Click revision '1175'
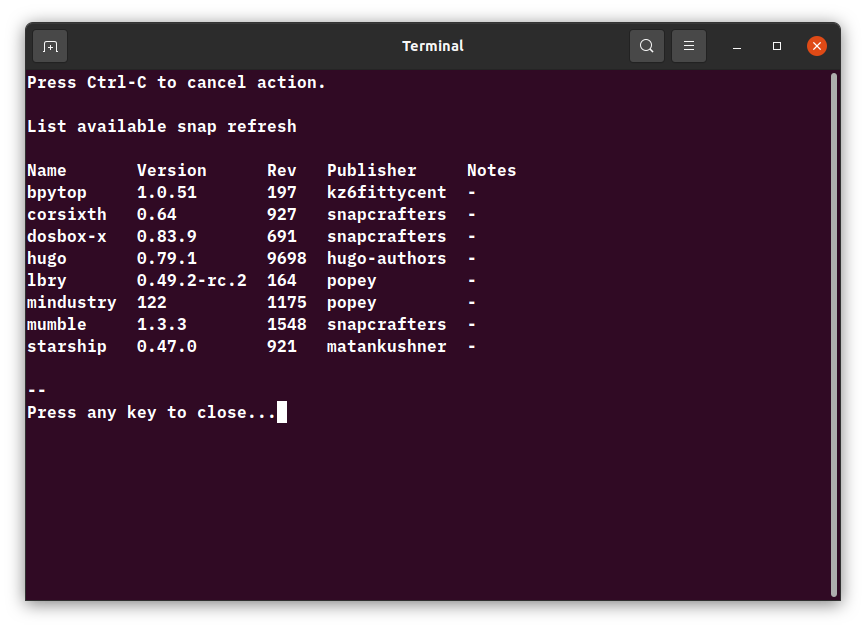The width and height of the screenshot is (866, 629). click(x=287, y=303)
